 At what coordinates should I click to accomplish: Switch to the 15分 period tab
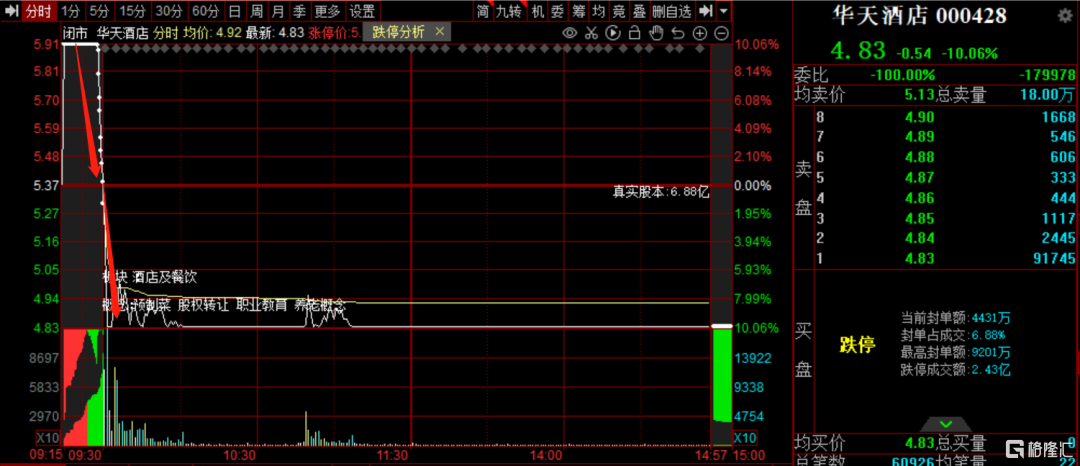tap(132, 10)
